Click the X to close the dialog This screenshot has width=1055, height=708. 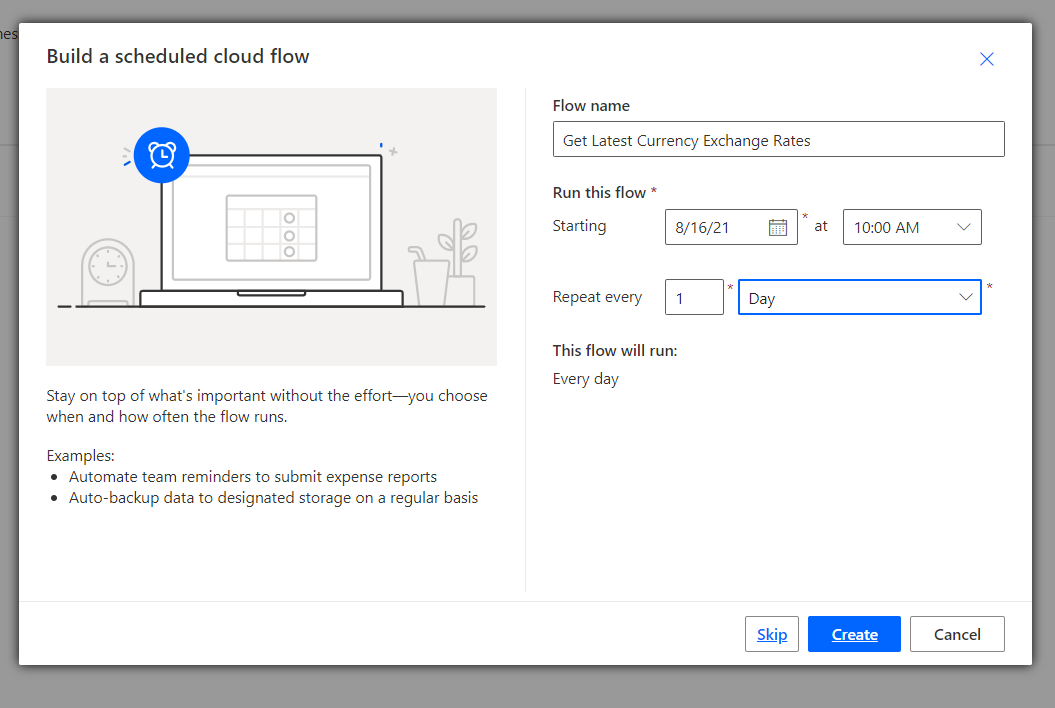[987, 59]
